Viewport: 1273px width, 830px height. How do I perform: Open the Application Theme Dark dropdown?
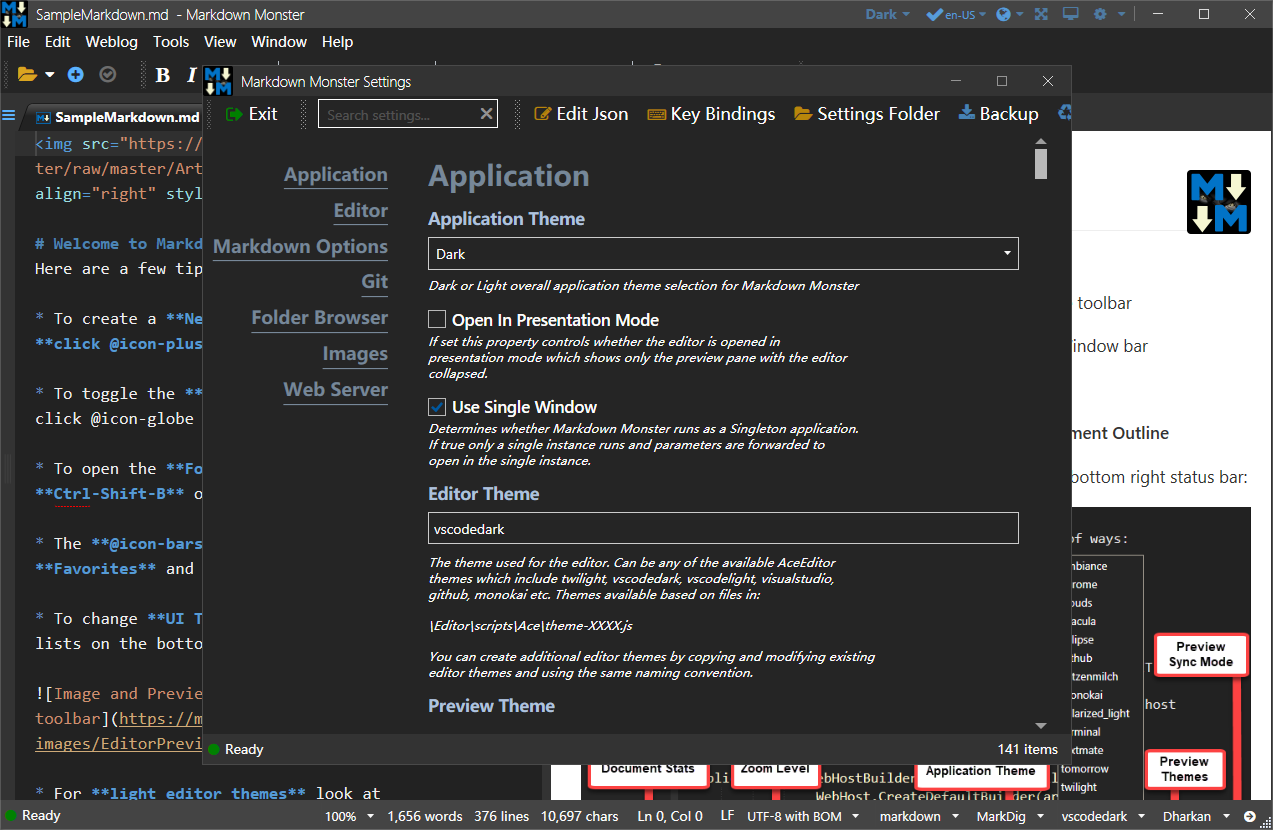(x=723, y=254)
